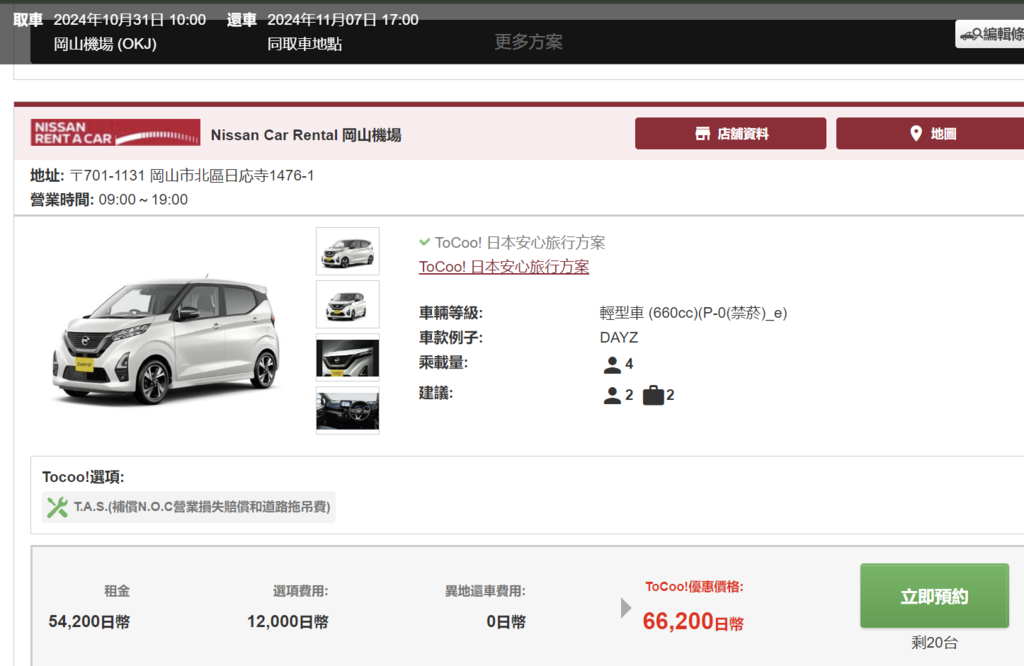This screenshot has width=1024, height=666.
Task: Click the option fee 12,000日幣
Action: (287, 622)
